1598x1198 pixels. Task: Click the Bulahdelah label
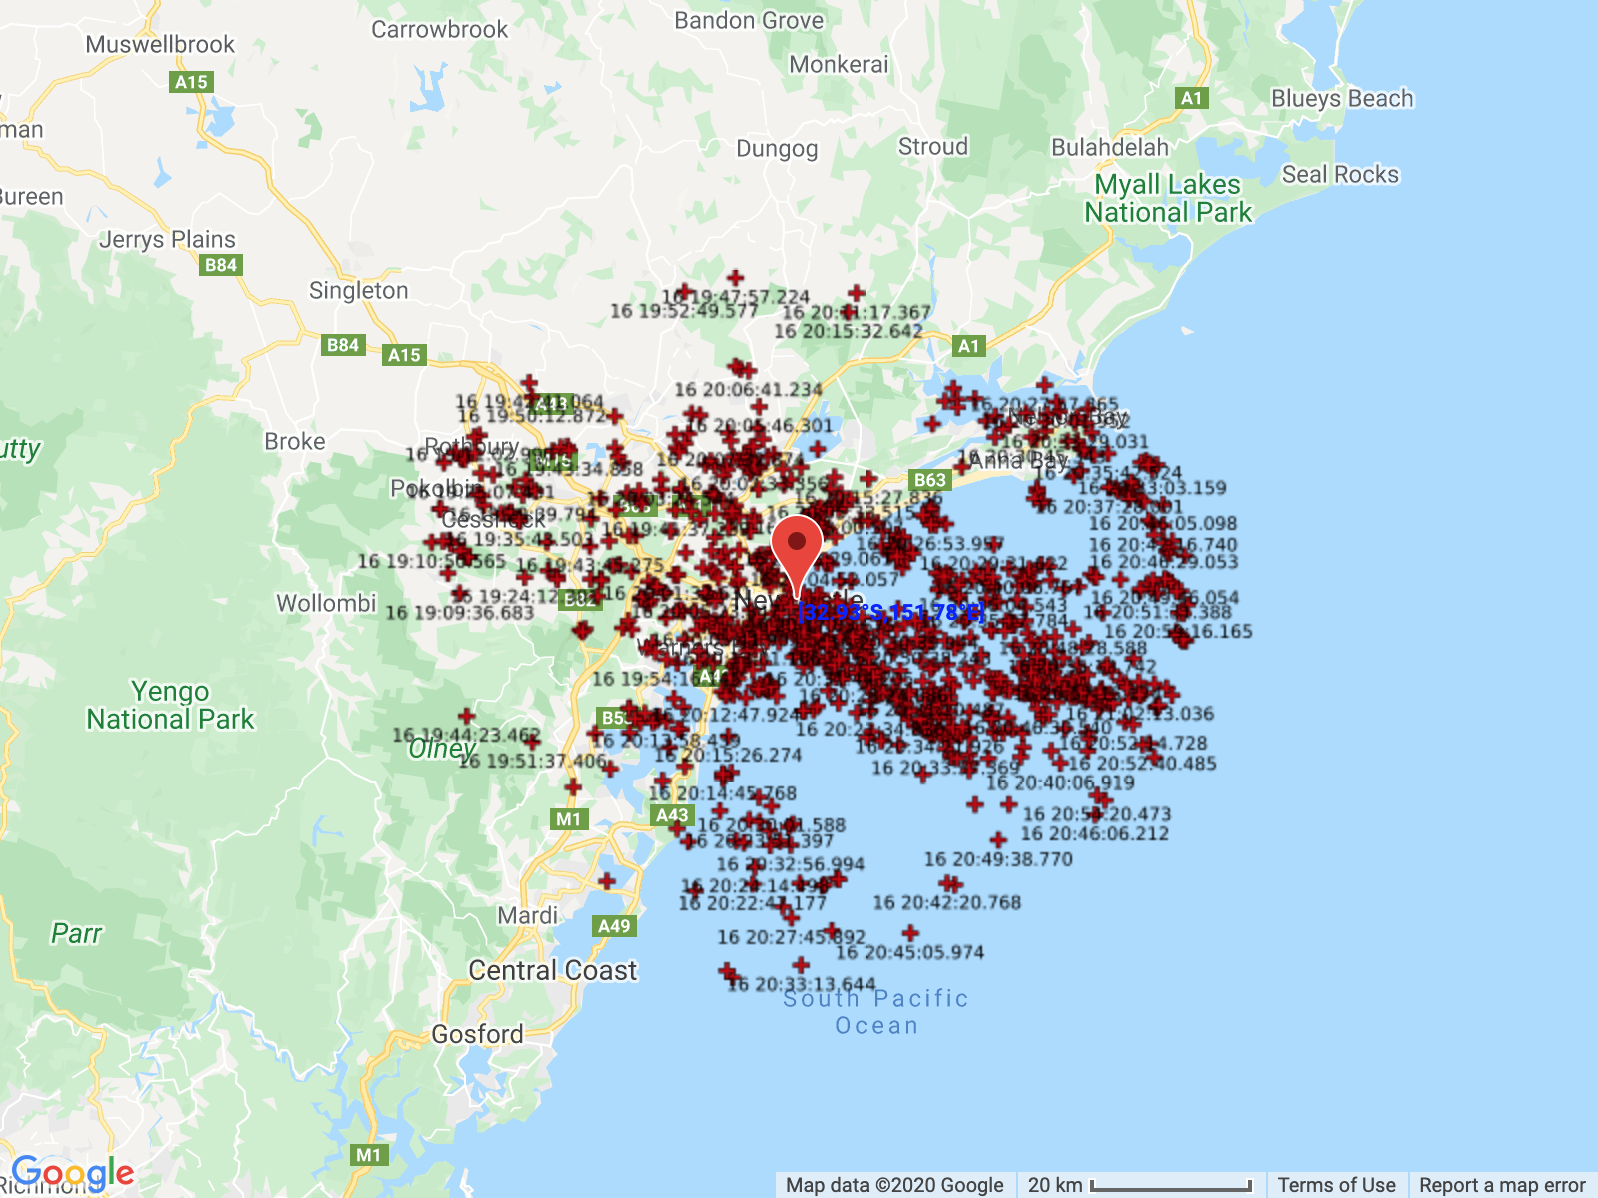[1109, 147]
